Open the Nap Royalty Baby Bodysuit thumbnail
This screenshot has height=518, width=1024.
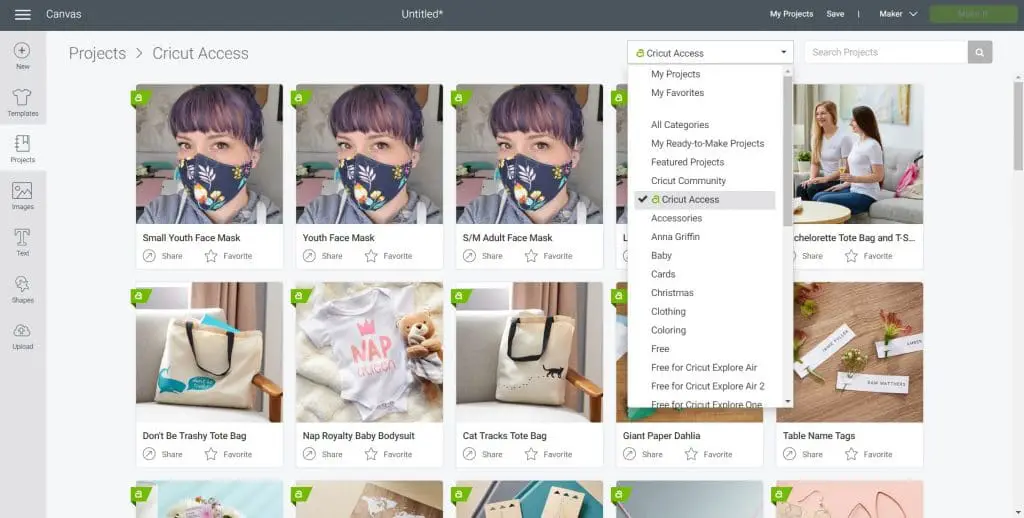point(370,352)
